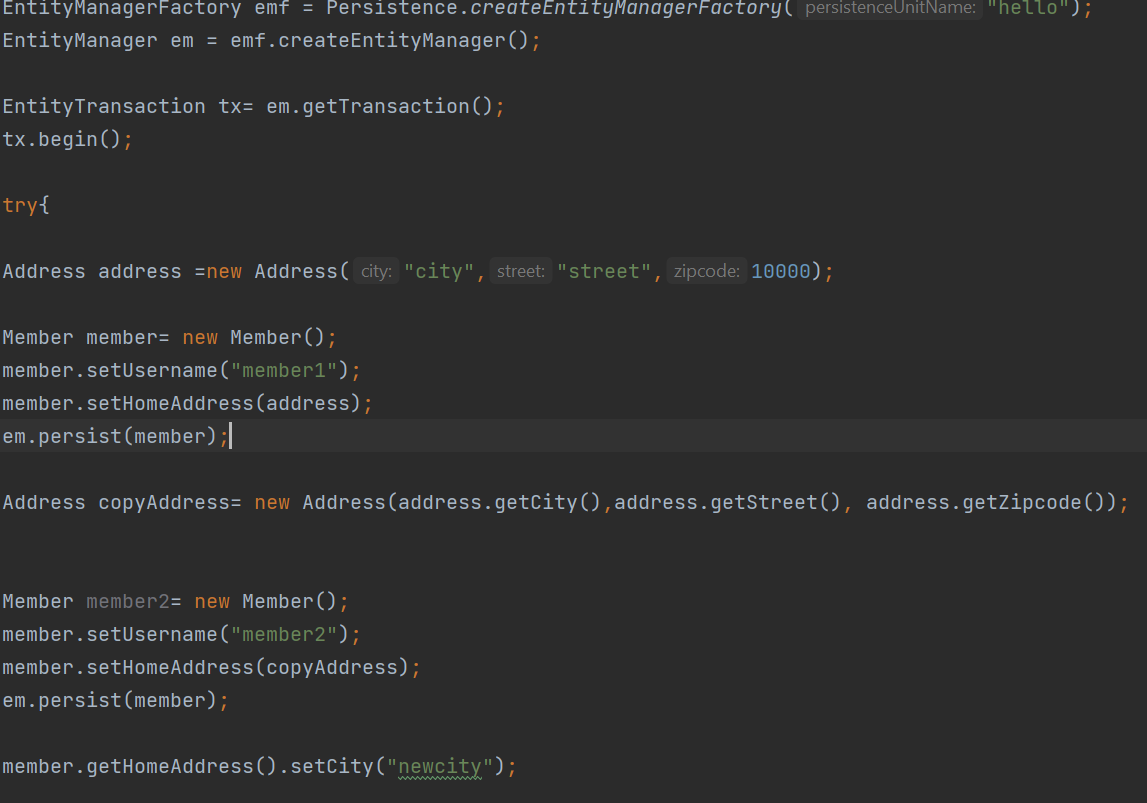Click address.getZipcode() call

point(986,503)
